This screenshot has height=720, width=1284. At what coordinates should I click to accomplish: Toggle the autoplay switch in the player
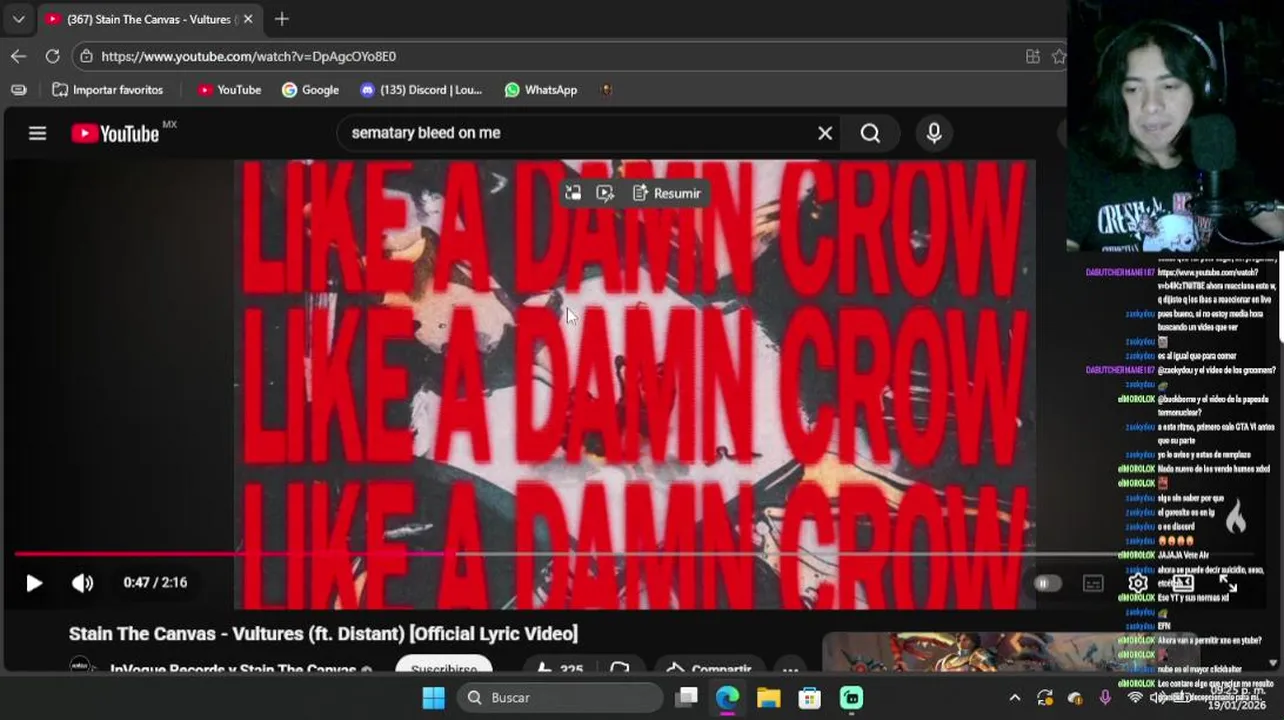1046,584
